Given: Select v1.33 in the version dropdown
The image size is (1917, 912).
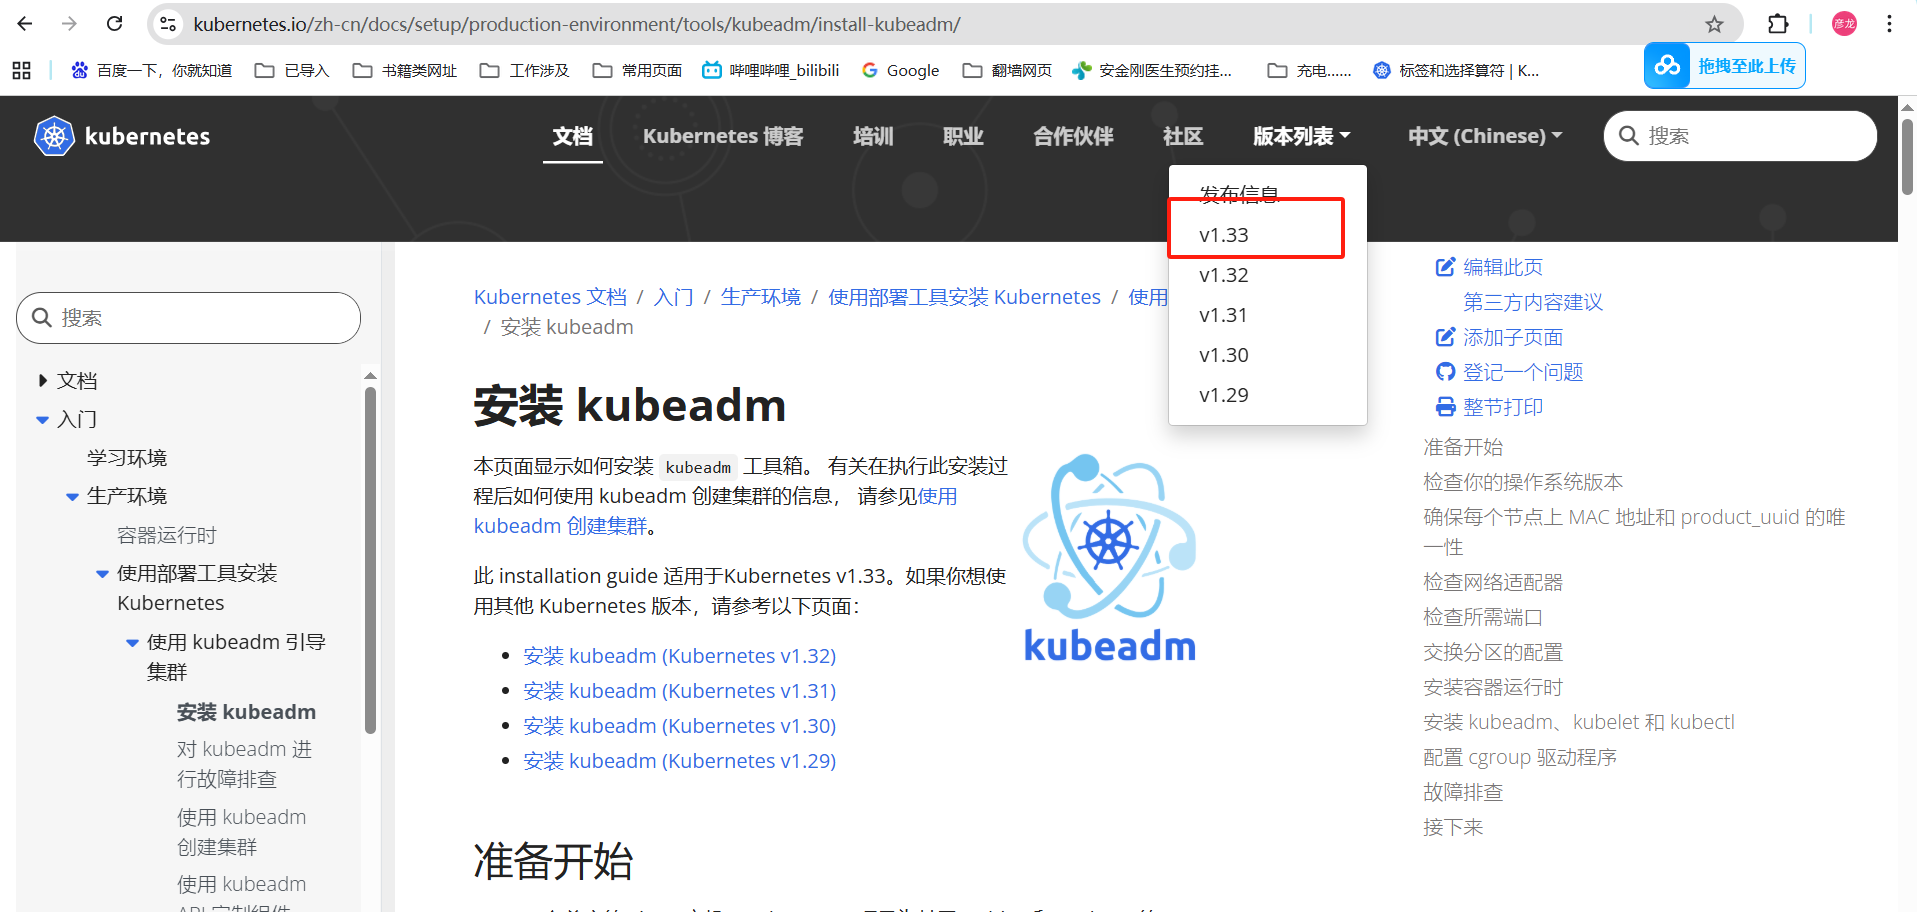Looking at the screenshot, I should [1267, 235].
